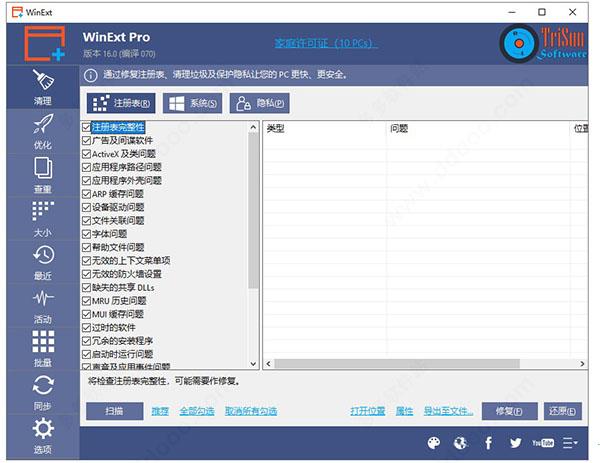600x463 pixels.
Task: Click the 扫描 scan button
Action: click(x=114, y=411)
